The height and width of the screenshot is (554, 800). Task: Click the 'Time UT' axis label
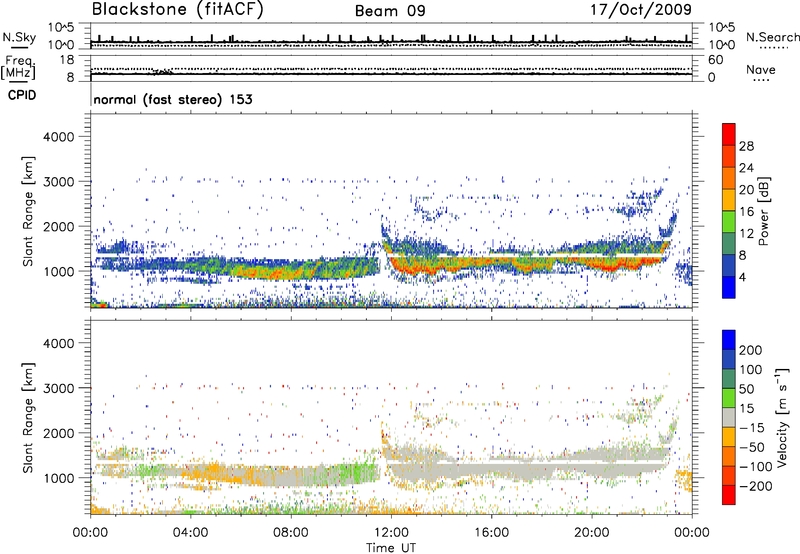click(x=391, y=547)
